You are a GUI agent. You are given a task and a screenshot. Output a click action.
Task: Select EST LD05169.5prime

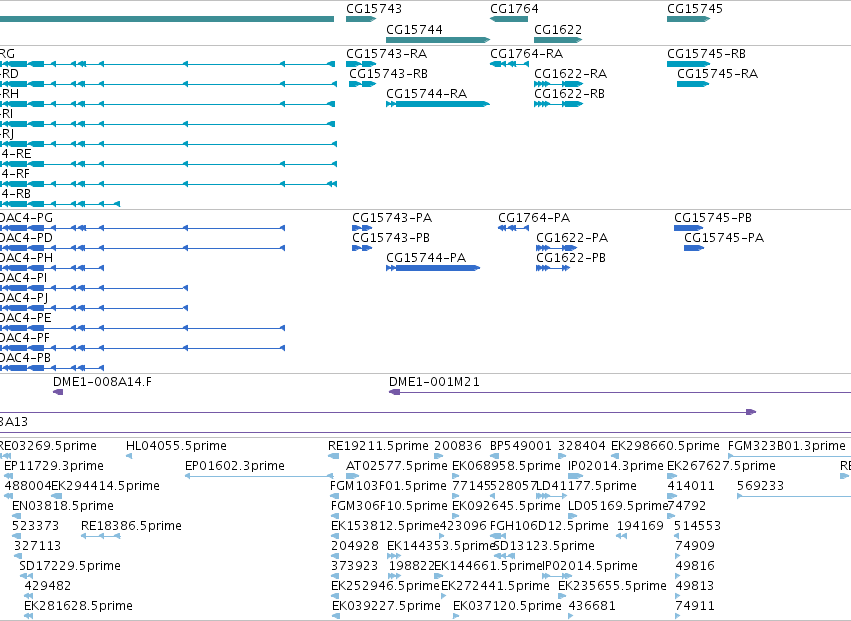(618, 506)
